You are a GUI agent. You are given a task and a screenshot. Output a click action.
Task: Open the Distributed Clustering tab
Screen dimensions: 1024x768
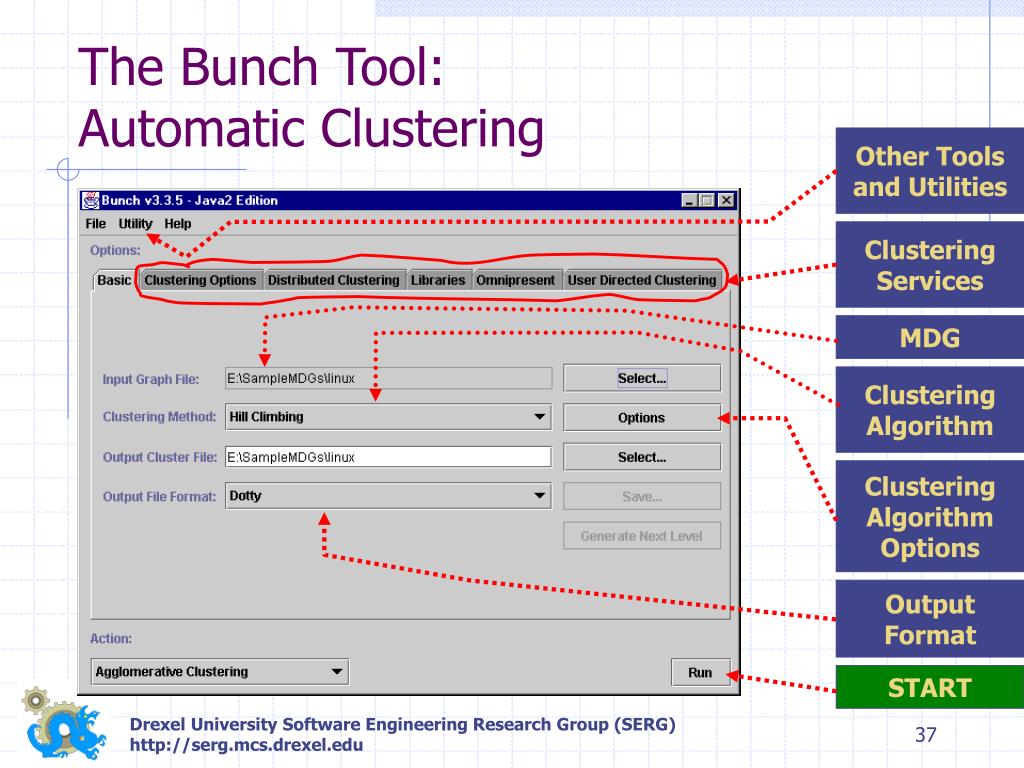(334, 280)
